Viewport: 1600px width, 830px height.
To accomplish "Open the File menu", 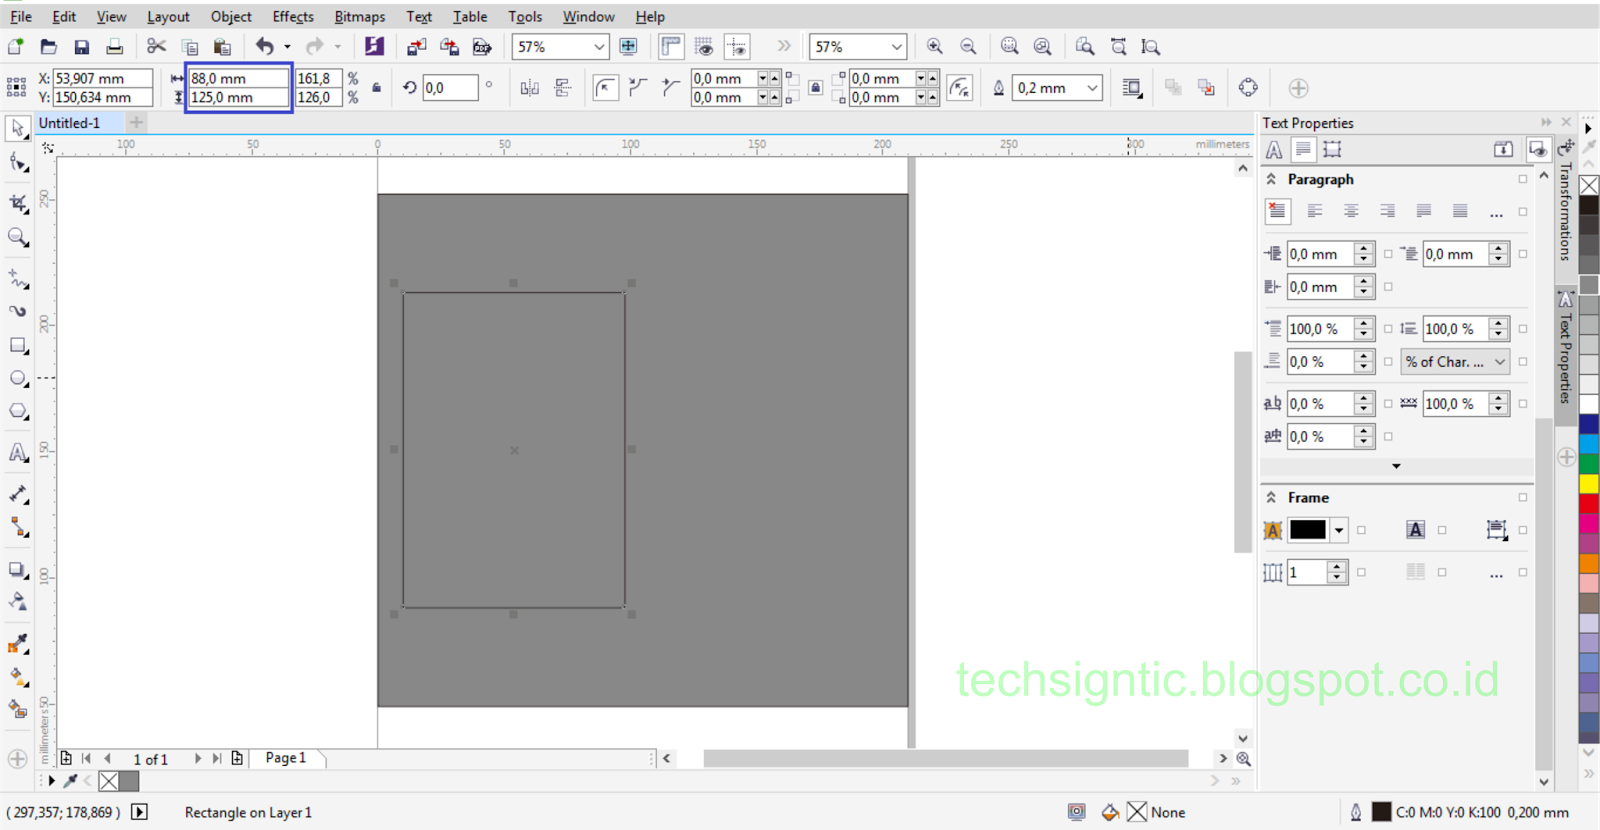I will pyautogui.click(x=20, y=16).
